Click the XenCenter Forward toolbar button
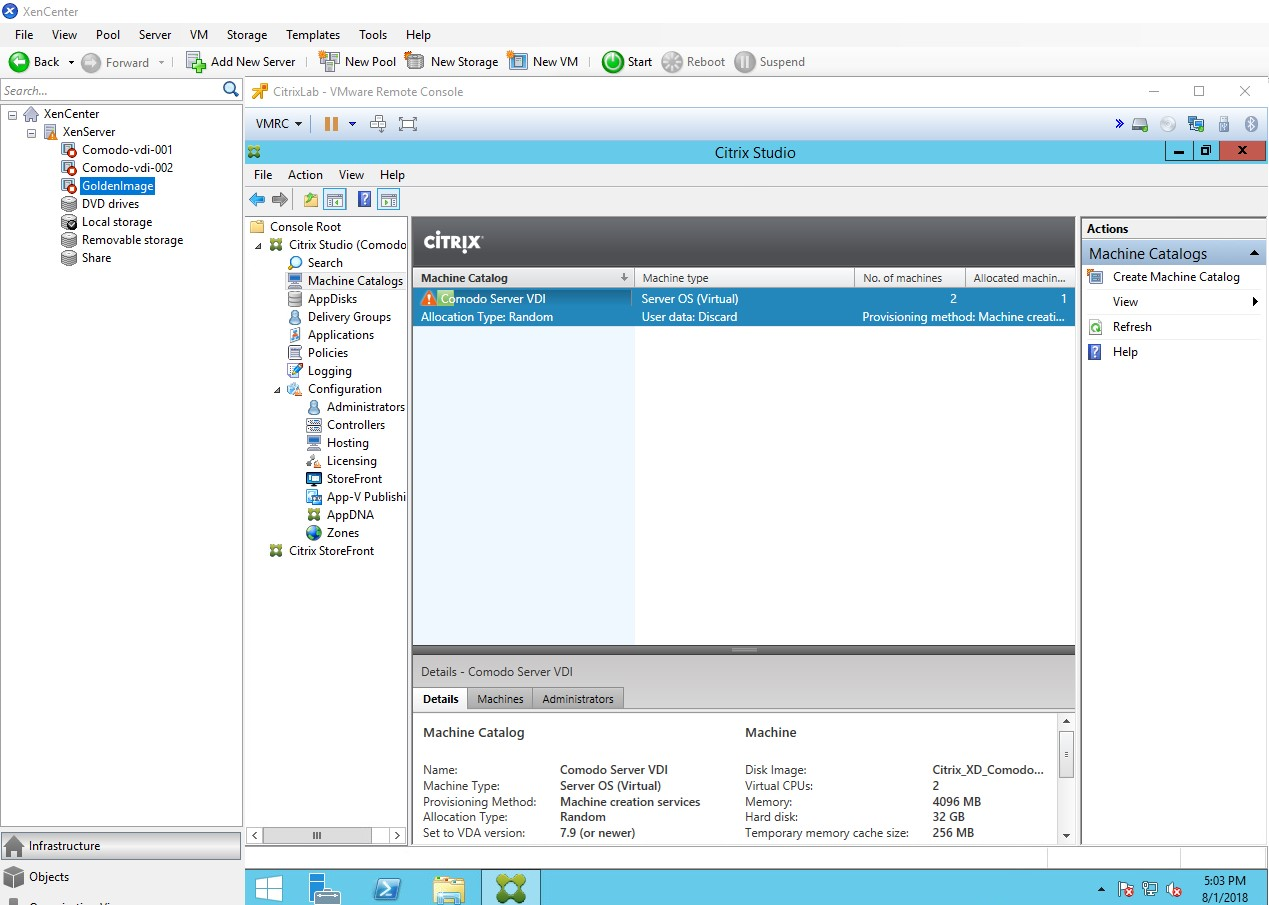1269x905 pixels. click(x=116, y=62)
